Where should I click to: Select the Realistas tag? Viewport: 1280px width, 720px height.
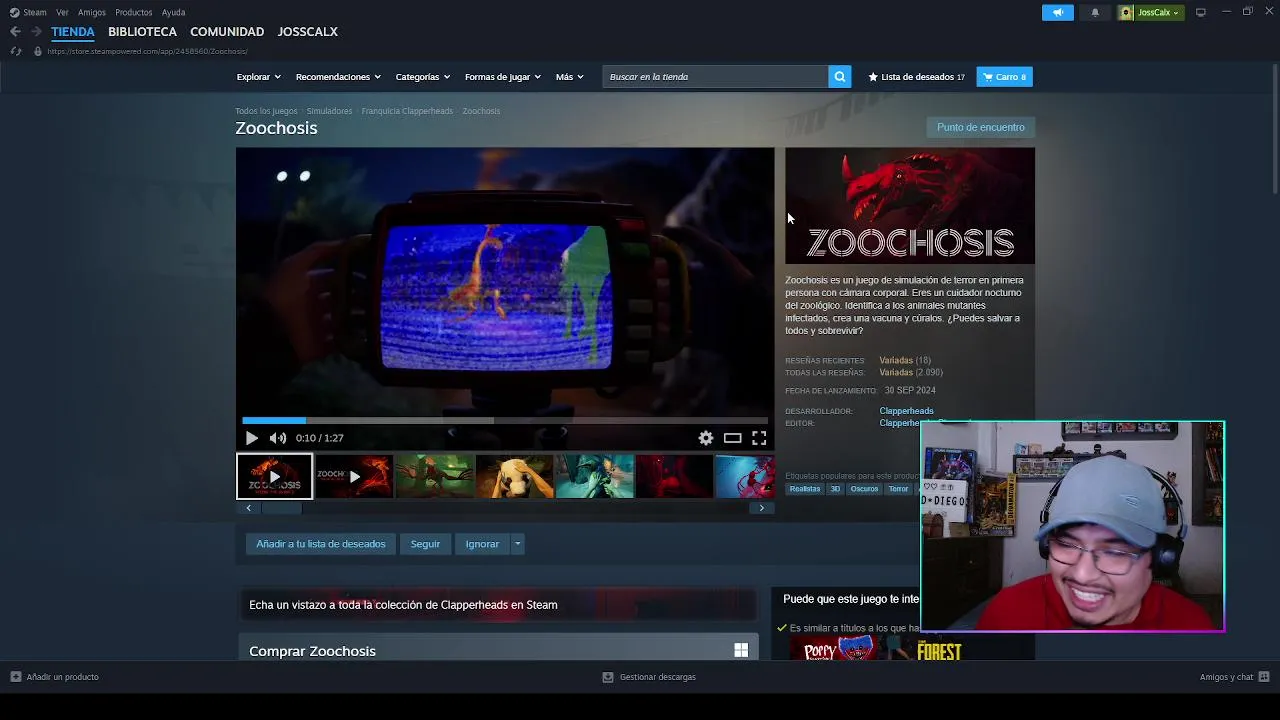(805, 489)
